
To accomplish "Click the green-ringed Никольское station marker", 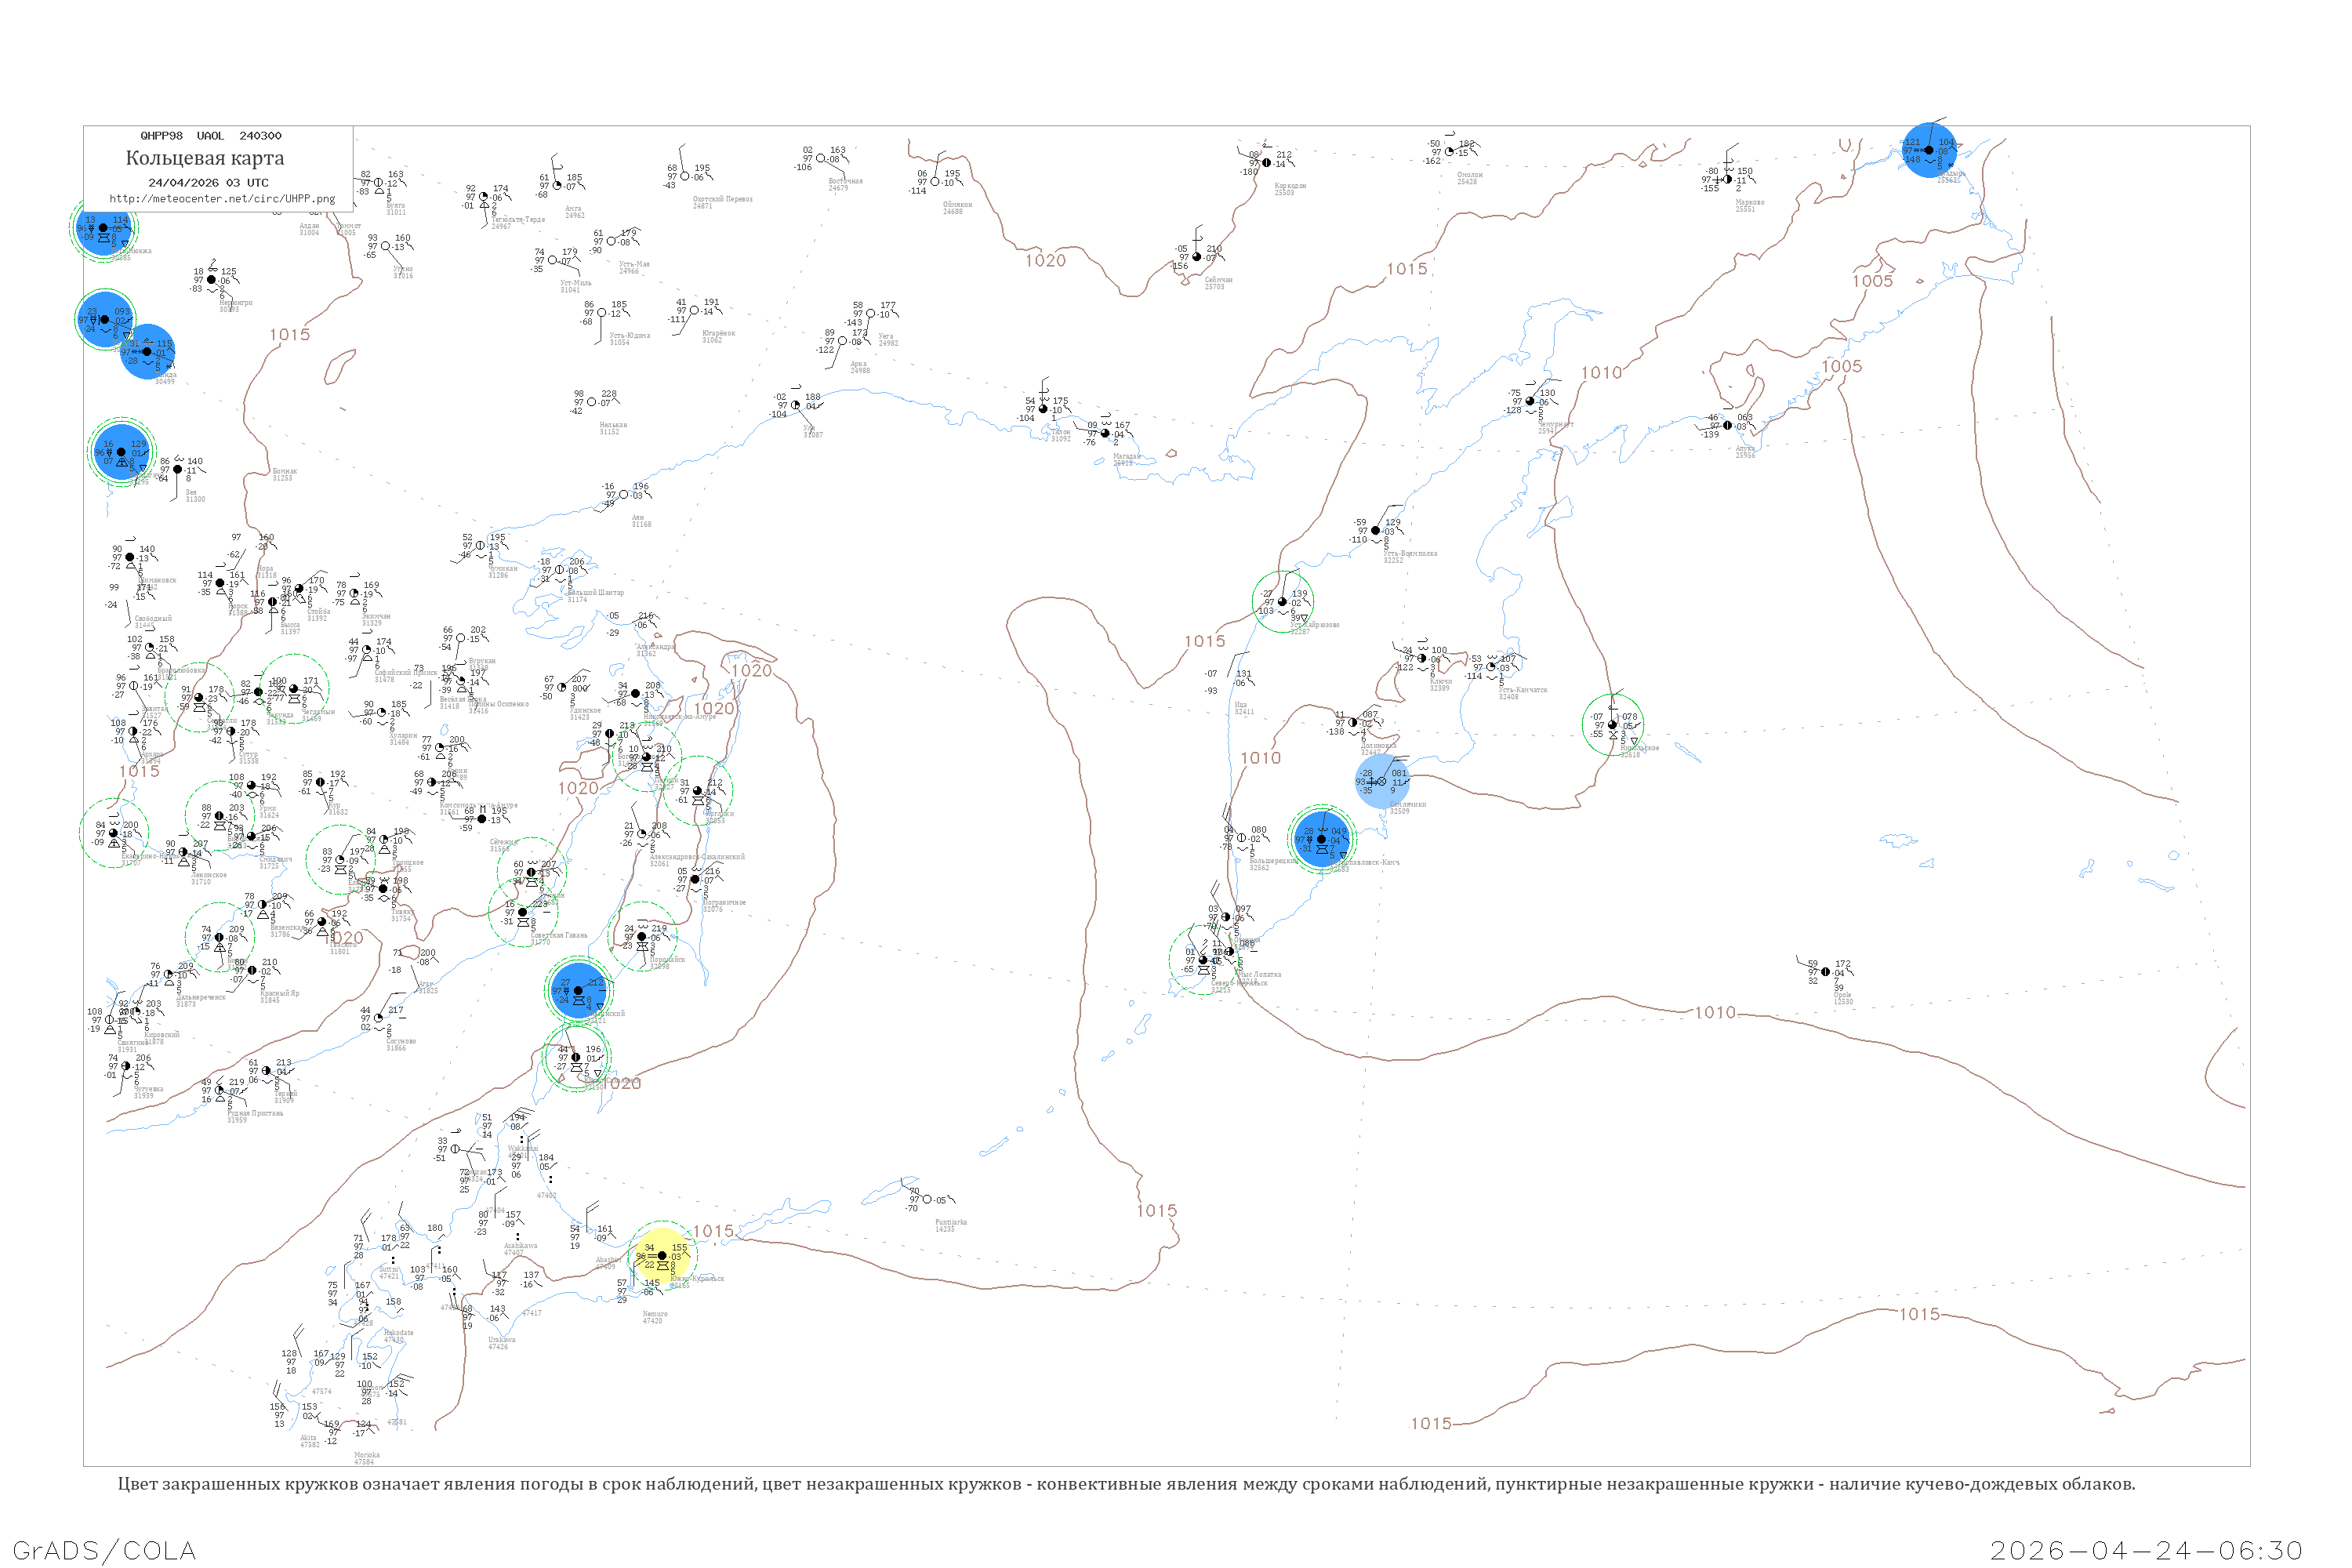I will pos(1612,724).
